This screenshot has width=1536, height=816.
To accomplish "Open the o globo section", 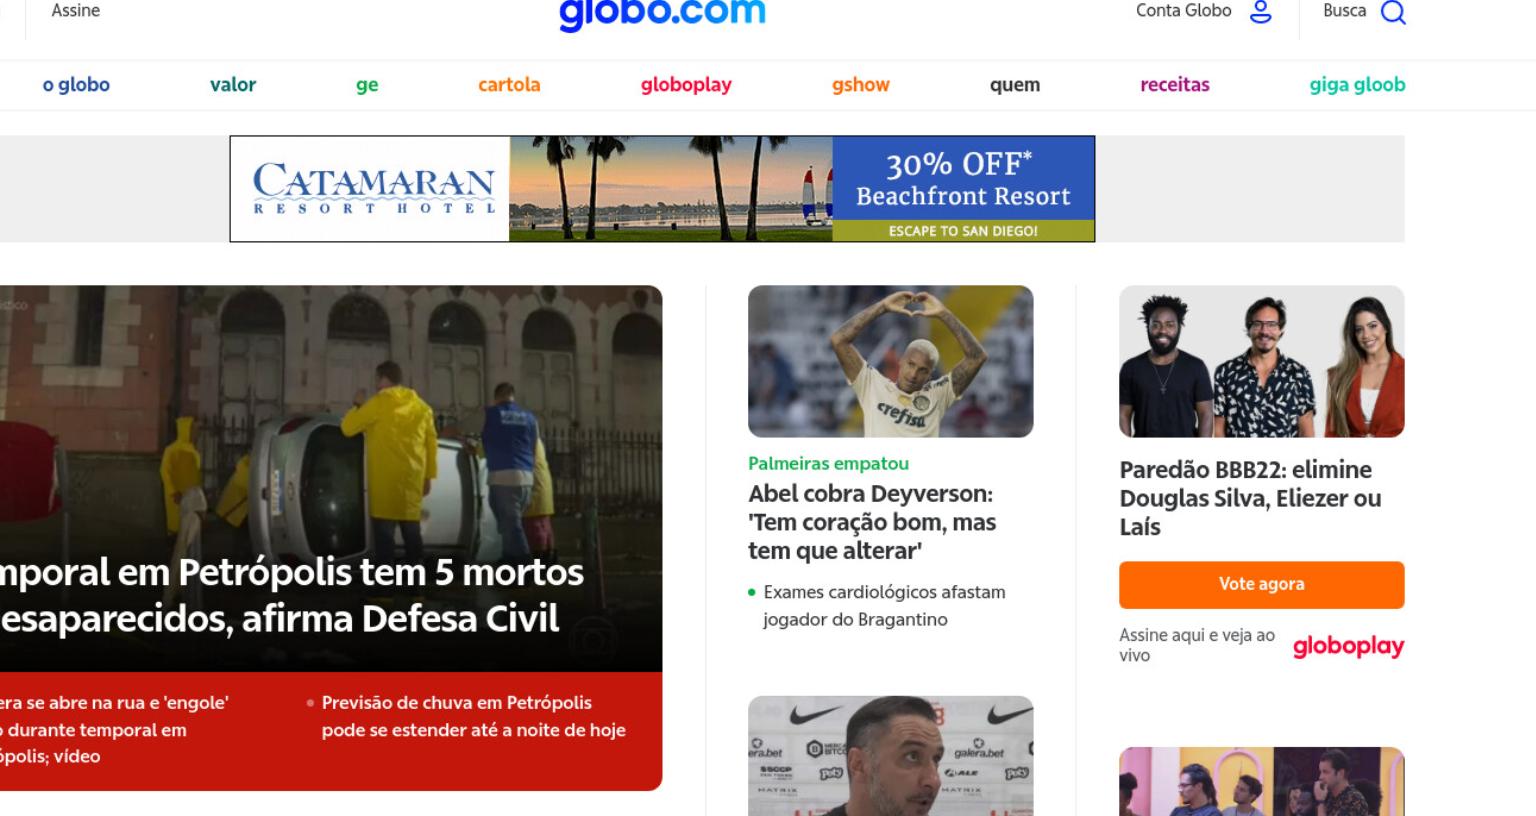I will point(76,85).
